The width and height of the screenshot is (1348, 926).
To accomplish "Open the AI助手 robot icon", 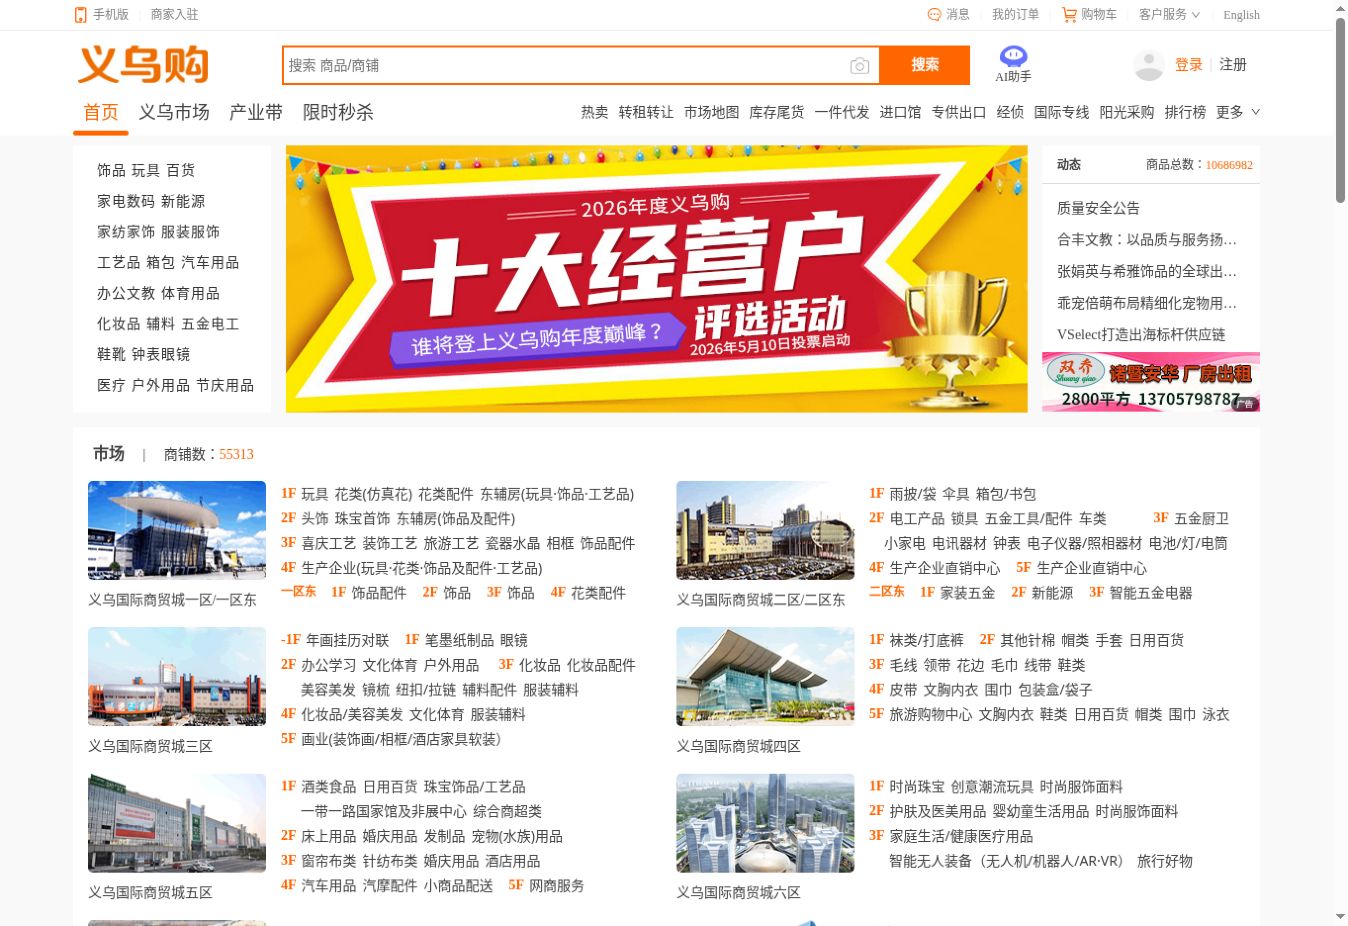I will [x=1013, y=57].
